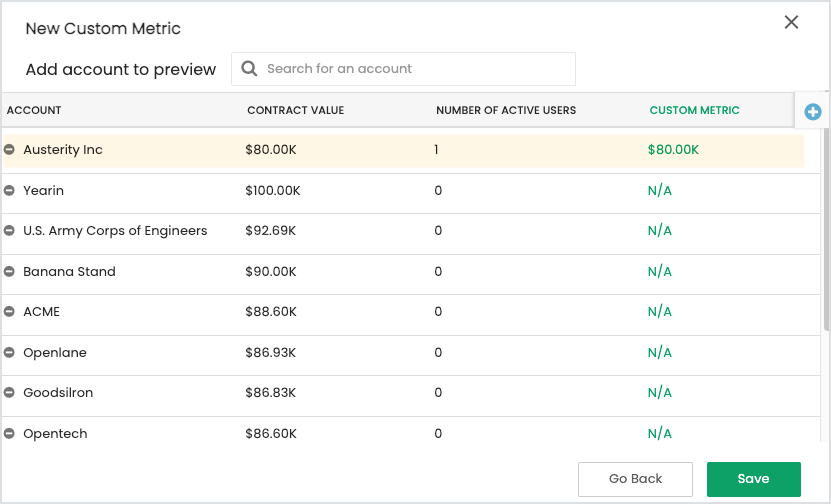Click Yearin's active users count 0

[x=438, y=190]
